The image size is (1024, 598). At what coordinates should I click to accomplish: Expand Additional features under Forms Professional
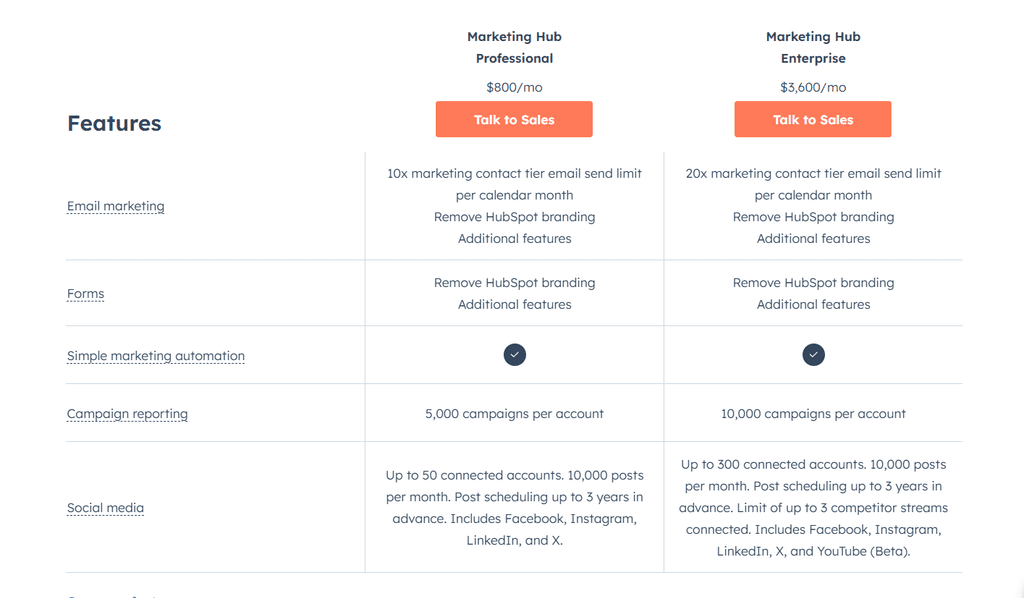514,304
